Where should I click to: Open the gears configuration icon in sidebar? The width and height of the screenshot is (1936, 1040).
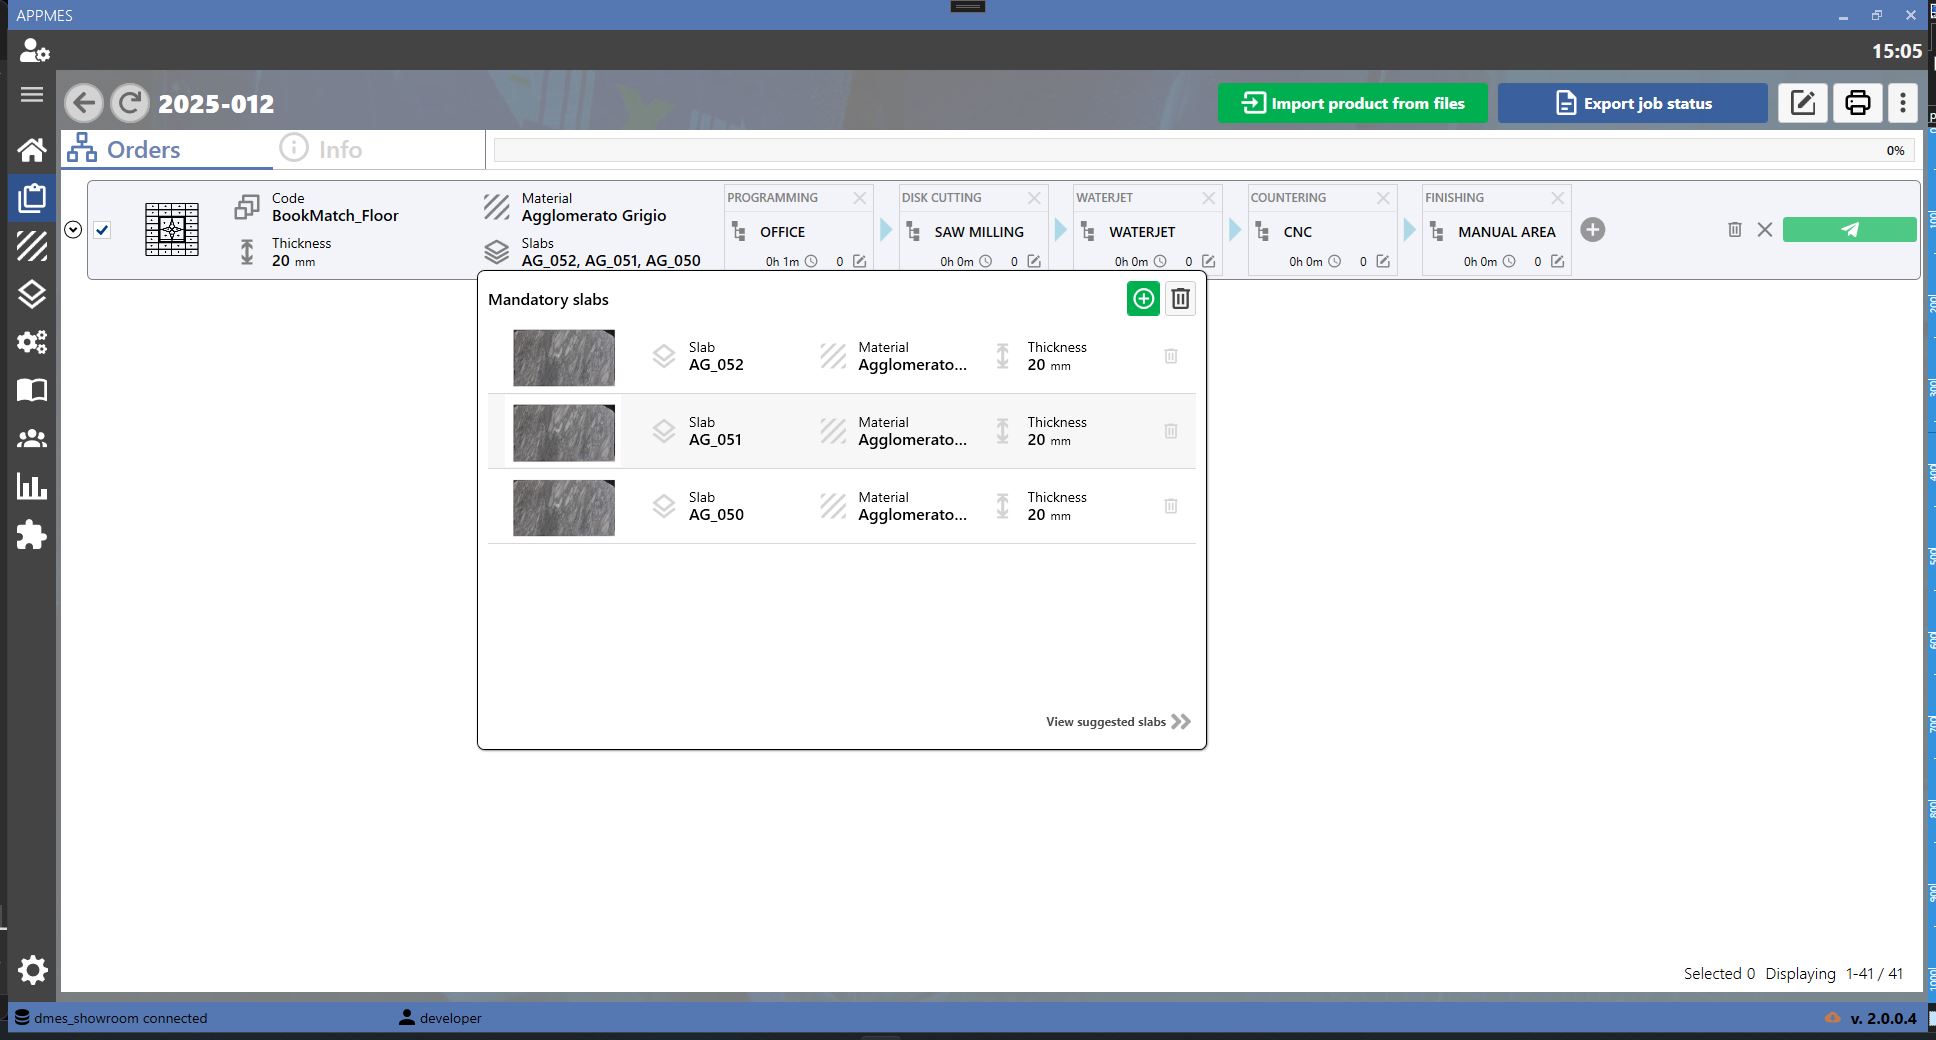32,342
